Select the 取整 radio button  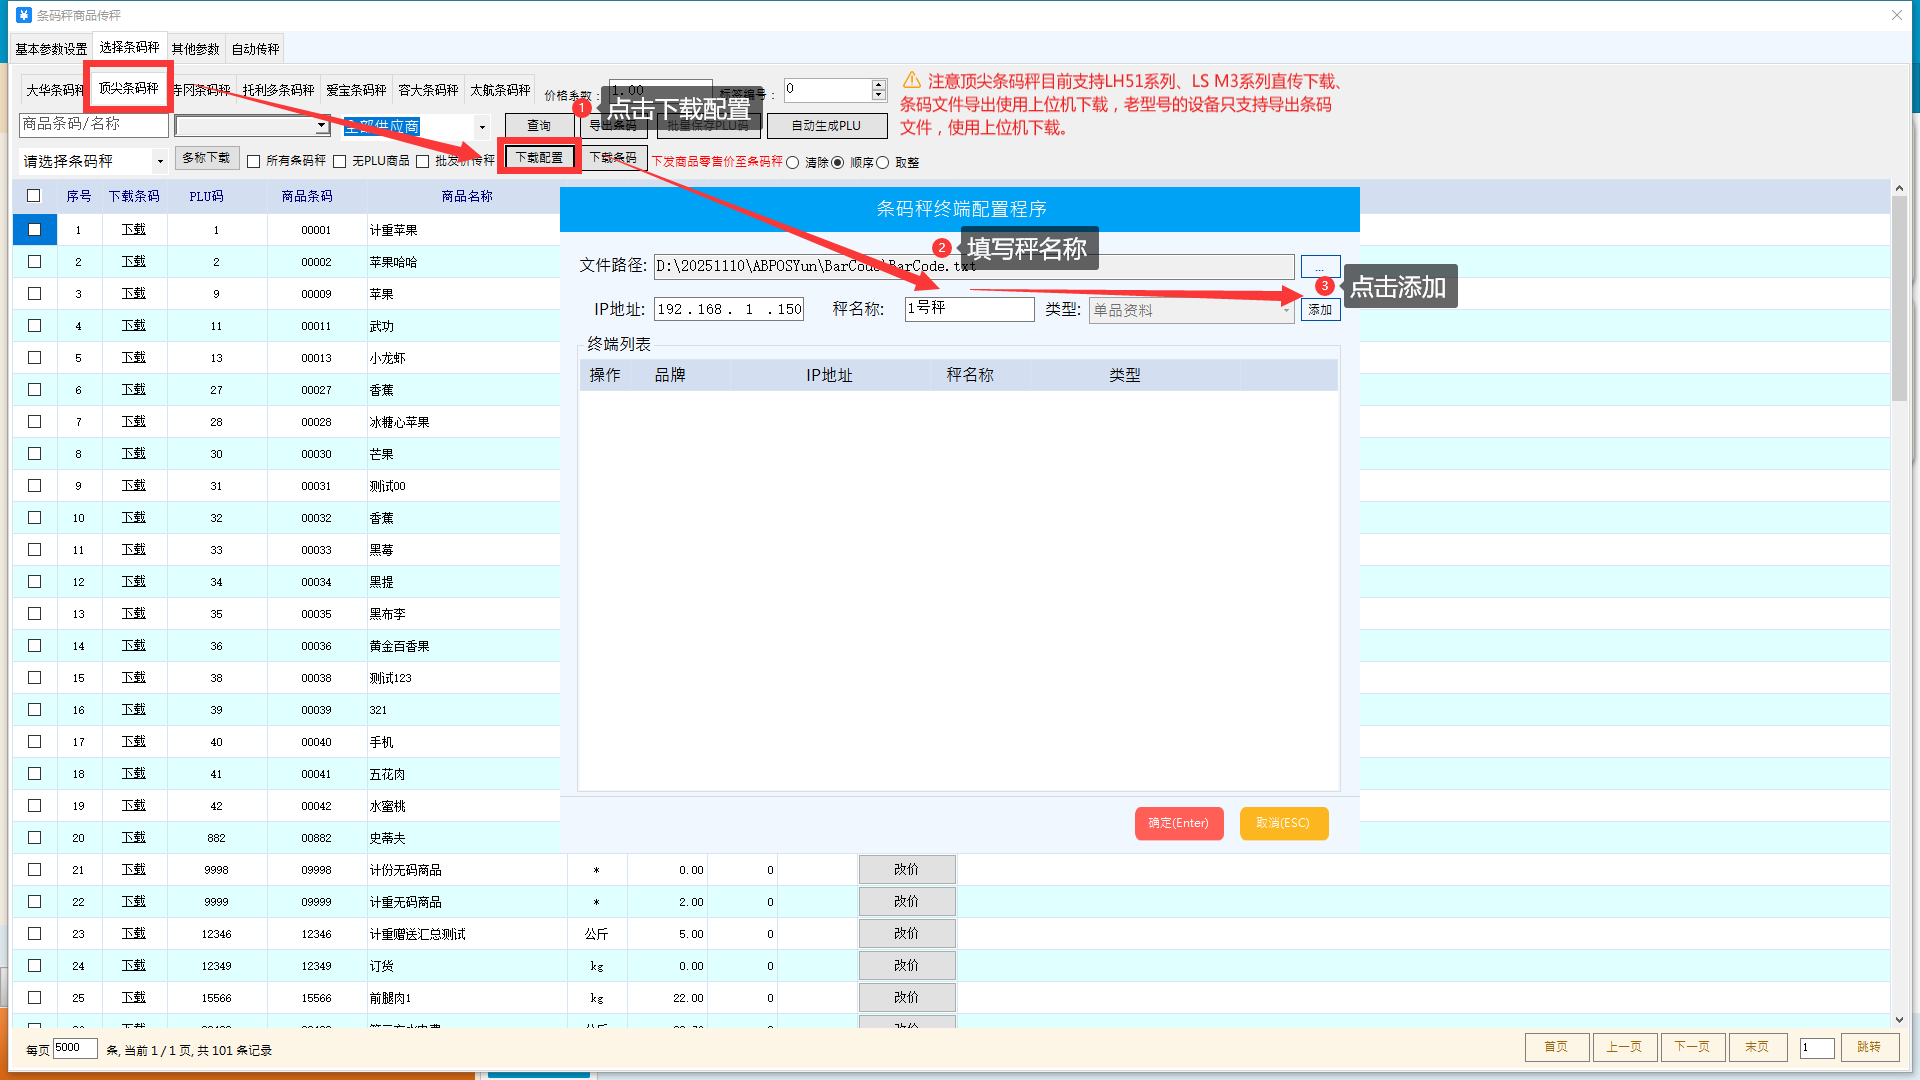(x=883, y=162)
